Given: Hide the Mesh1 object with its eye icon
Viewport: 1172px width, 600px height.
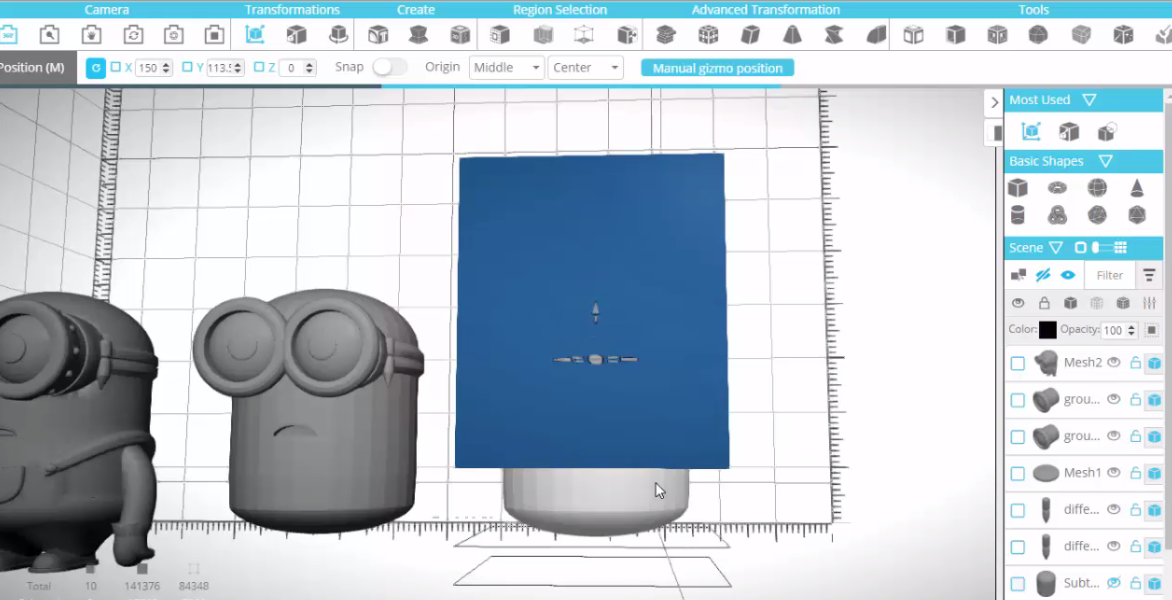Looking at the screenshot, I should coord(1114,472).
